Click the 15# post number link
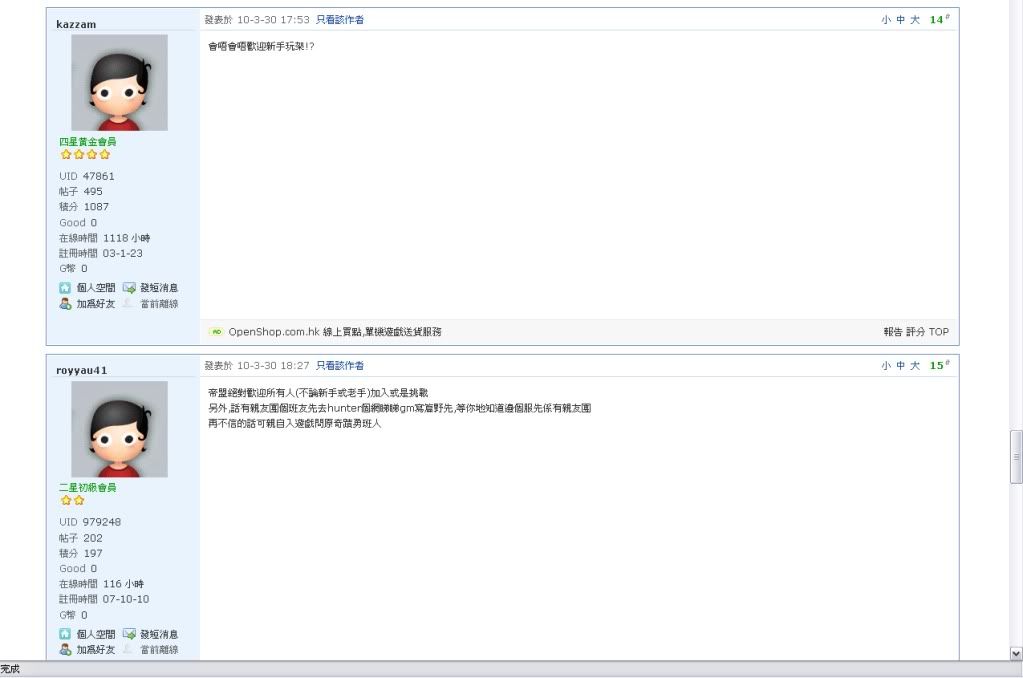This screenshot has height=678, width=1023. 939,366
